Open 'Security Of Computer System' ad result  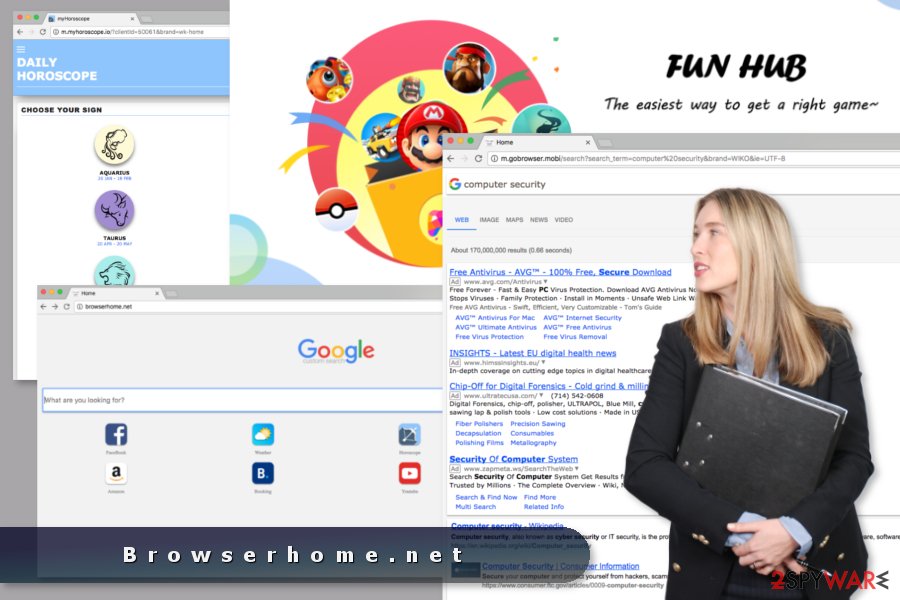point(514,459)
